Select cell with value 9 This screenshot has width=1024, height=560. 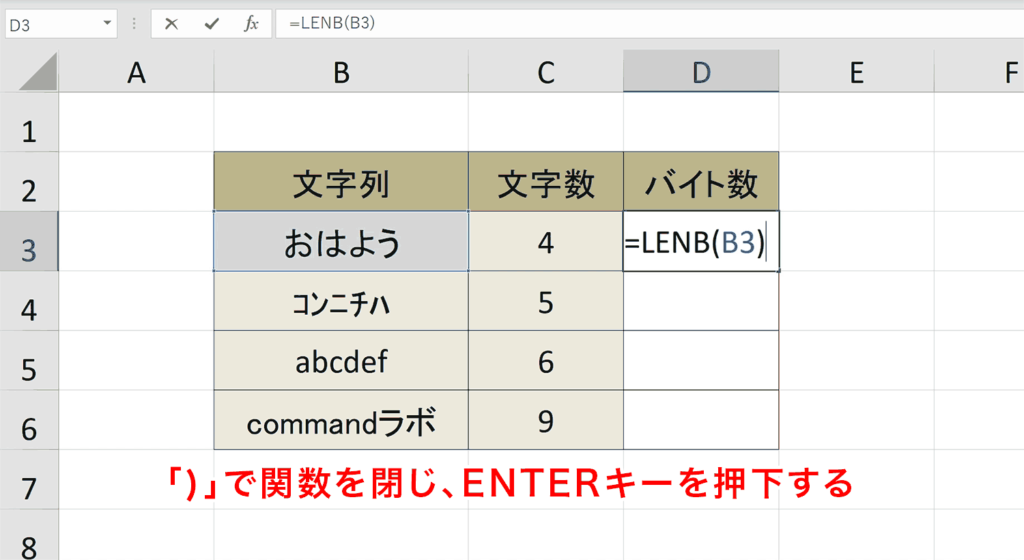click(545, 421)
